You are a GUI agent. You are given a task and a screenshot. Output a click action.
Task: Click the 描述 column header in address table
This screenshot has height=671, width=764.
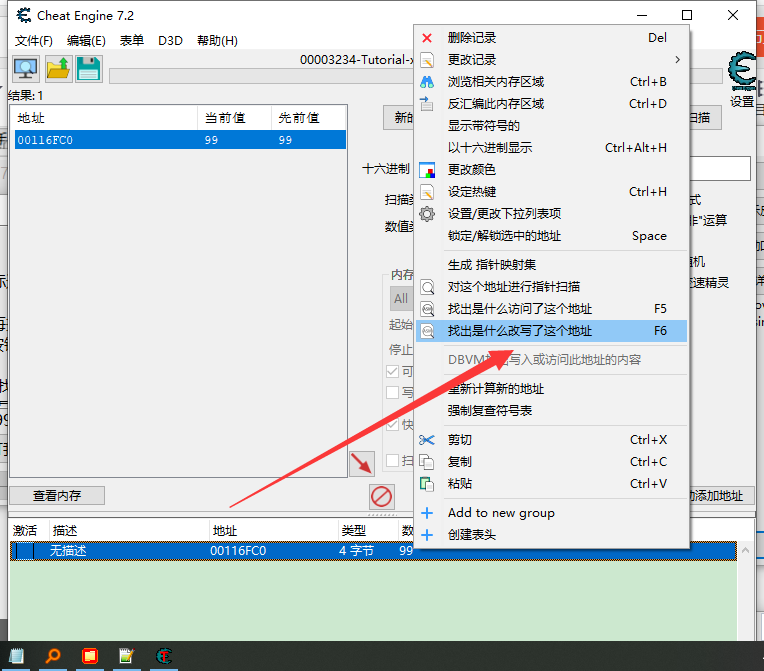pos(129,531)
